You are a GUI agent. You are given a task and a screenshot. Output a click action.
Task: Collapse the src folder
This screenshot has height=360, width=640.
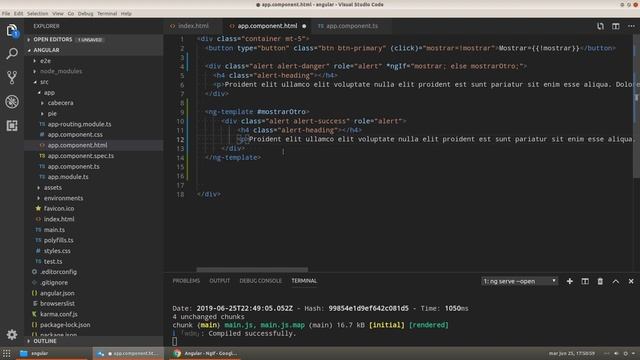[44, 82]
